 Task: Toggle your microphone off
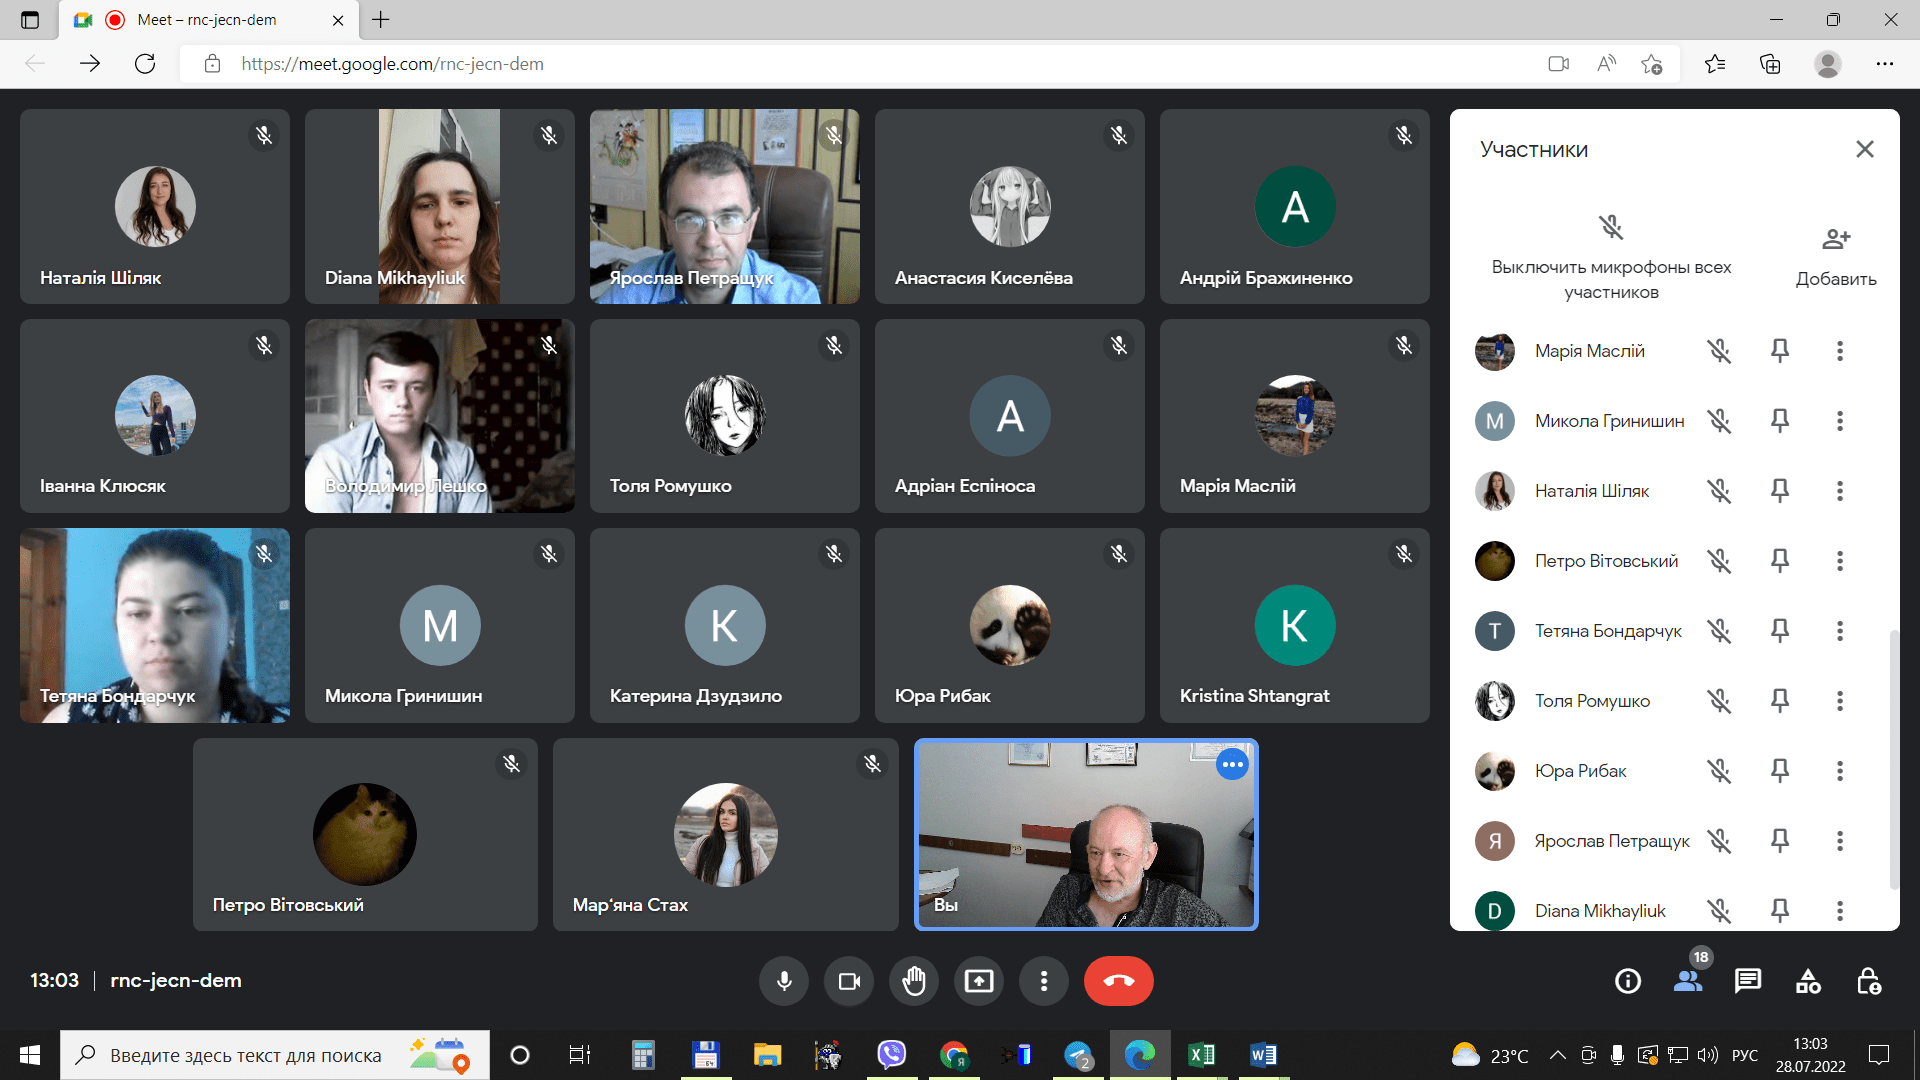784,981
